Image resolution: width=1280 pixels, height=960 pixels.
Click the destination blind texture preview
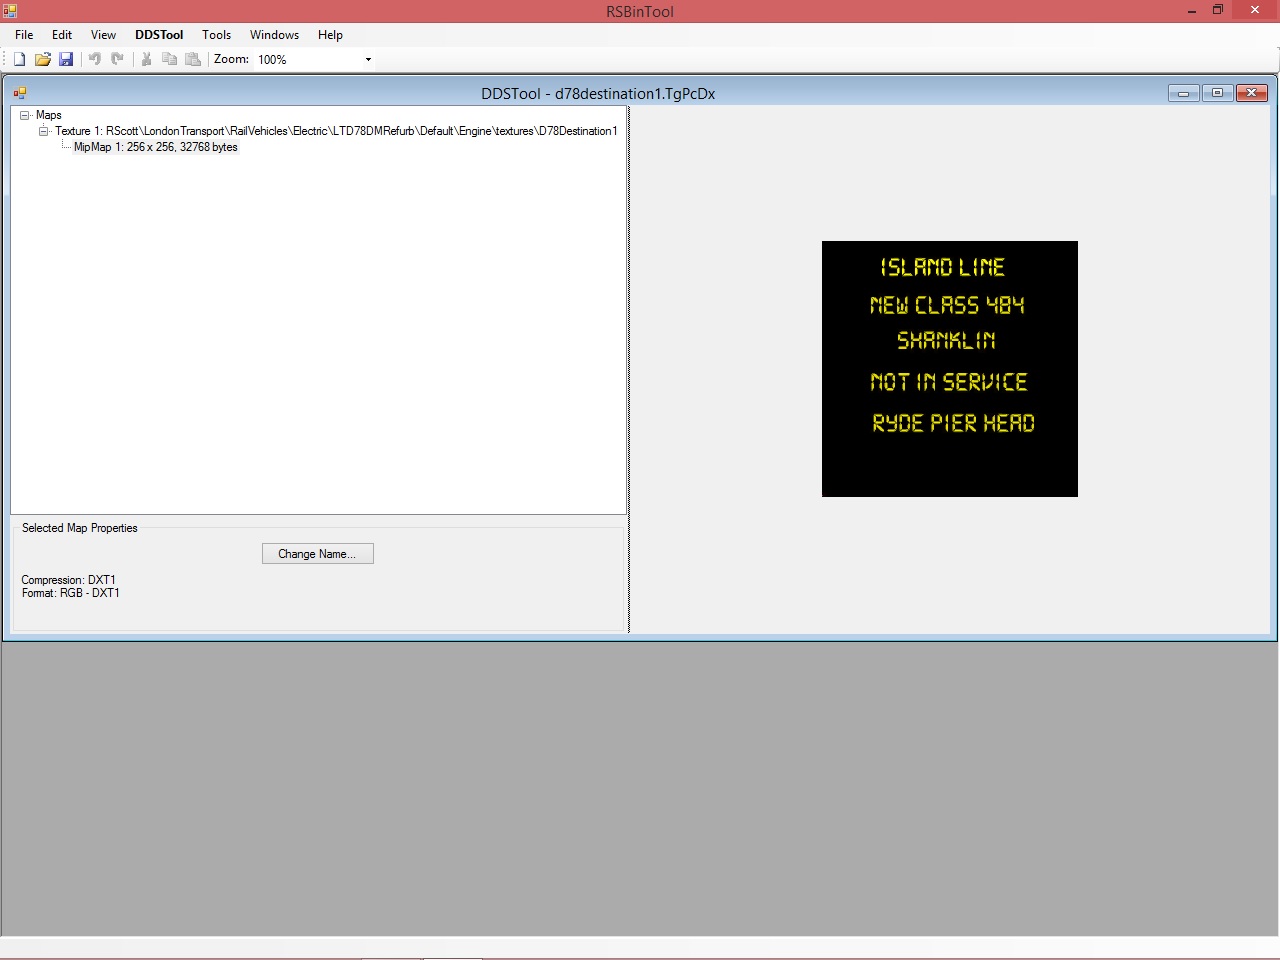[x=950, y=369]
